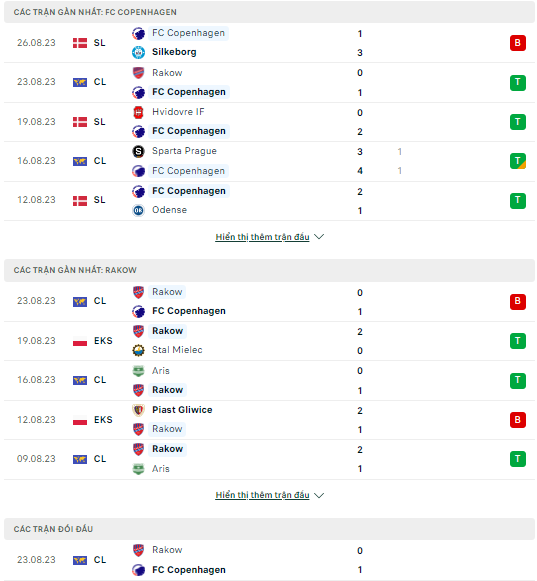
Task: Click the Silkeborg club logo
Action: click(138, 52)
